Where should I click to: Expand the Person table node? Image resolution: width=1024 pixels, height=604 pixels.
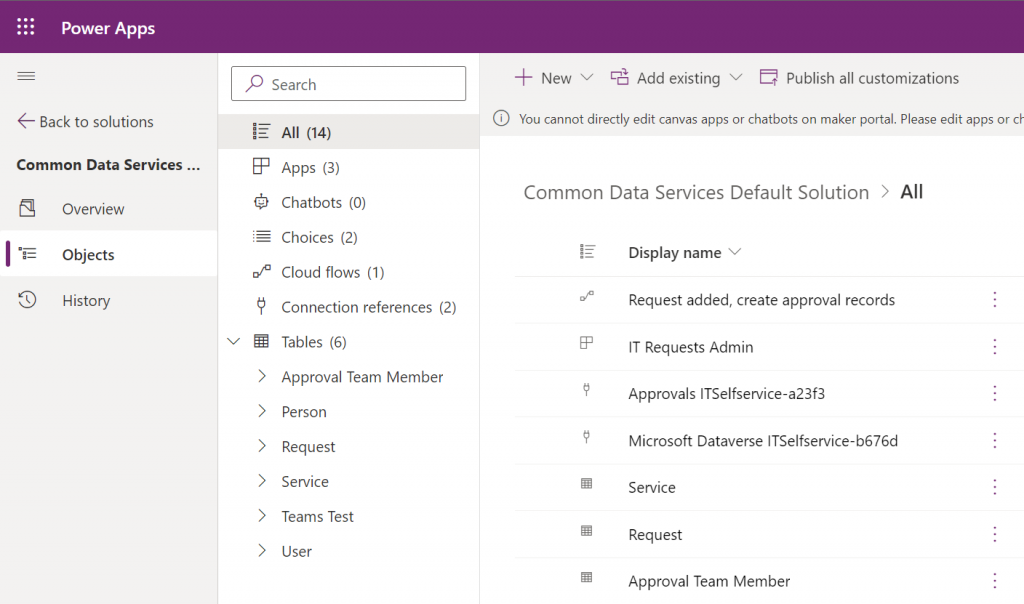point(262,411)
